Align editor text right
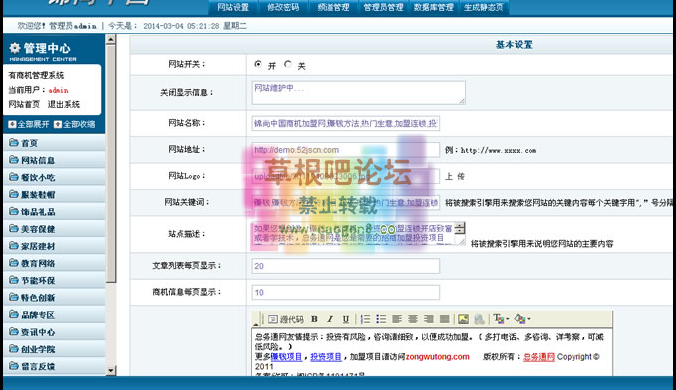The width and height of the screenshot is (676, 390). pos(429,319)
